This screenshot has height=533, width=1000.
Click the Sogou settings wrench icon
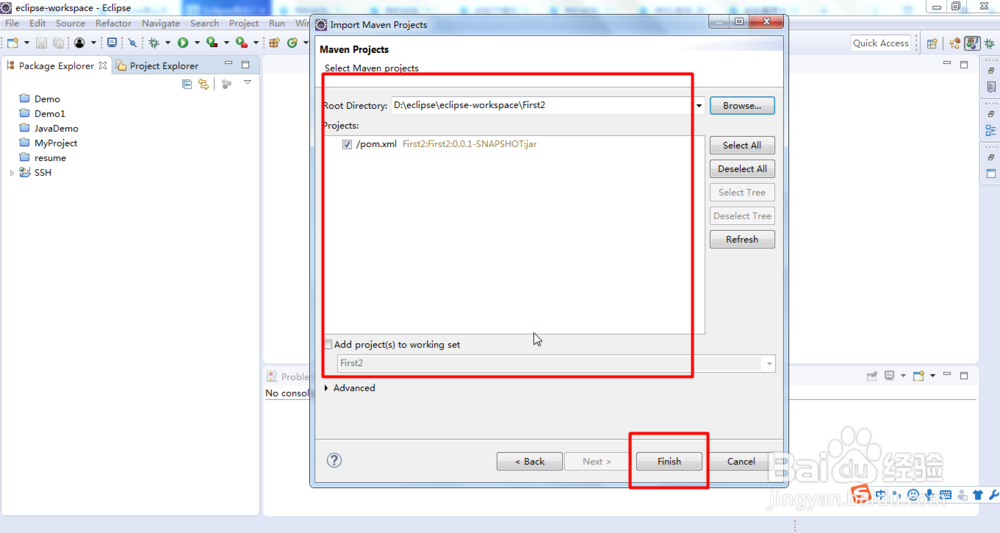[994, 495]
